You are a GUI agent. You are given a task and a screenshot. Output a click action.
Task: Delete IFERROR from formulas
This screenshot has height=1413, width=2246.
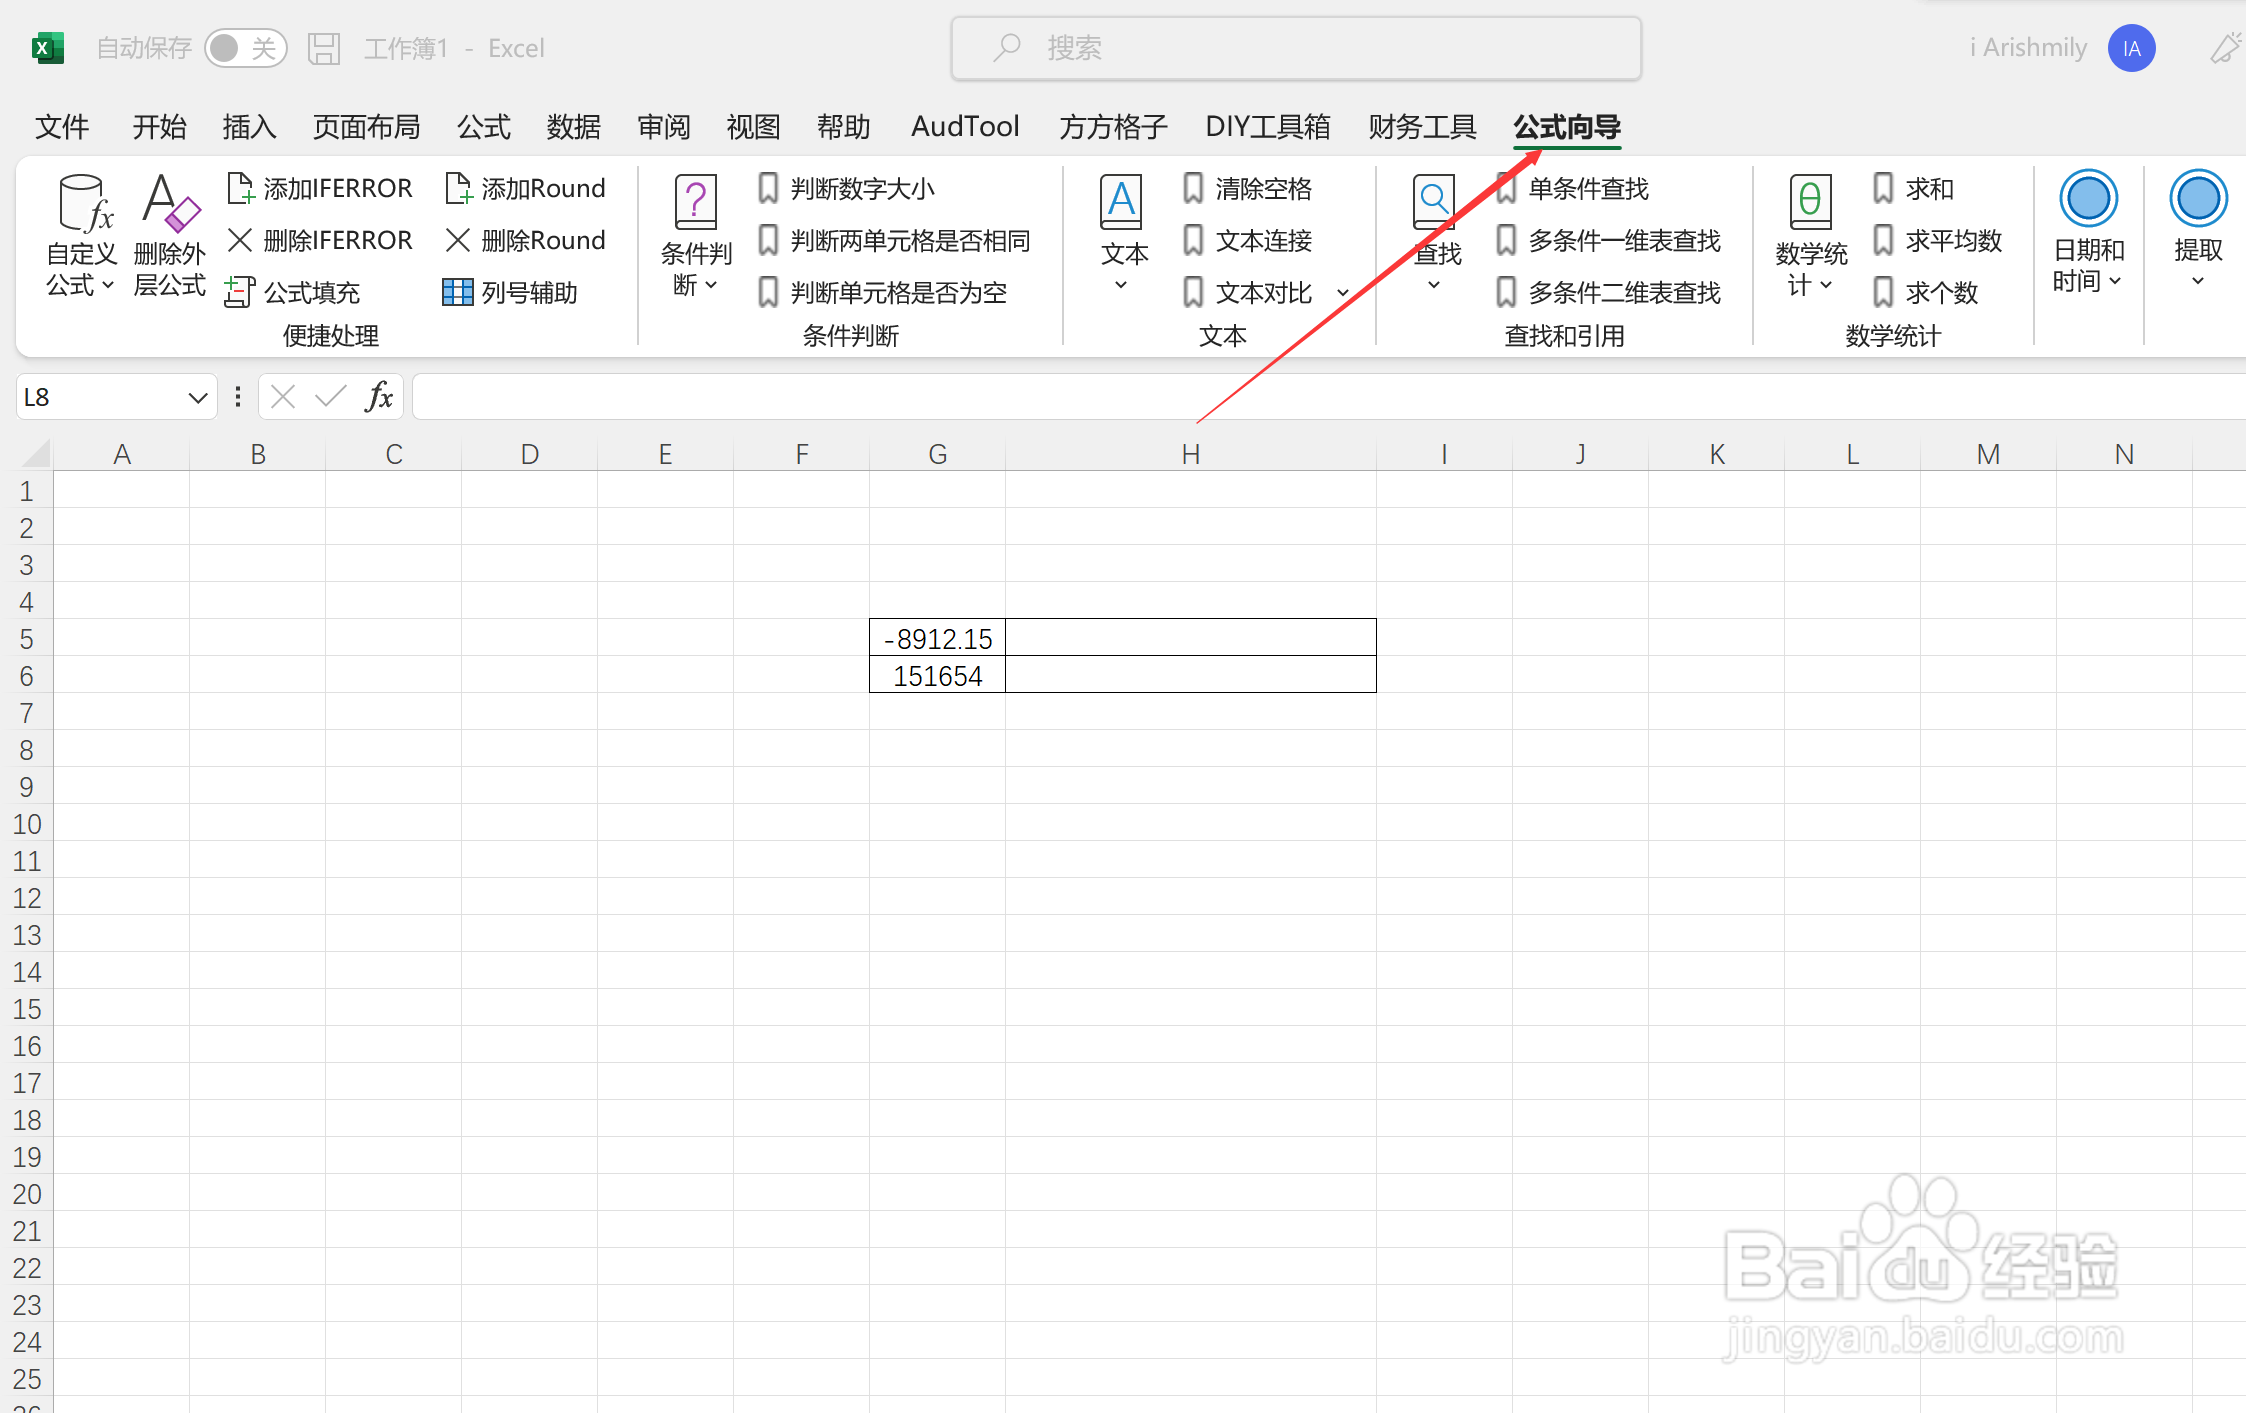pos(320,240)
